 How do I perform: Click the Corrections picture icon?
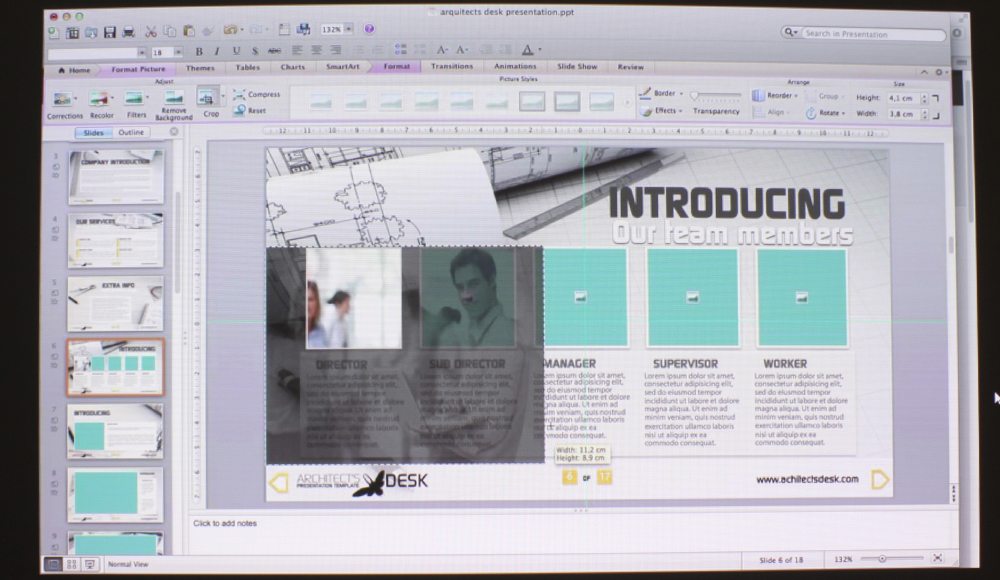(63, 99)
